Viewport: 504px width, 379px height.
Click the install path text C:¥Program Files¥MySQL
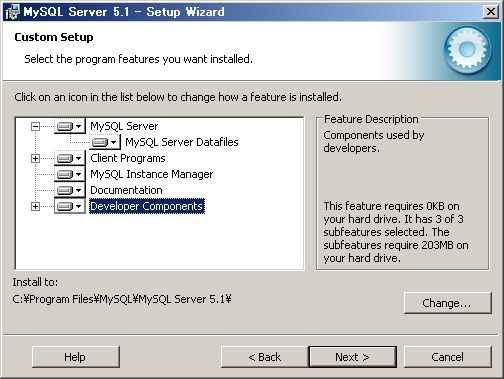click(122, 299)
